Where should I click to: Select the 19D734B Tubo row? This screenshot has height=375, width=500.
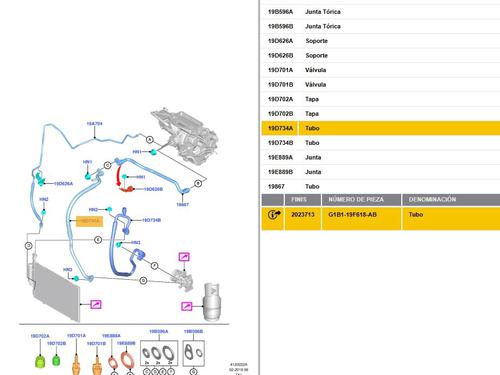click(x=380, y=143)
